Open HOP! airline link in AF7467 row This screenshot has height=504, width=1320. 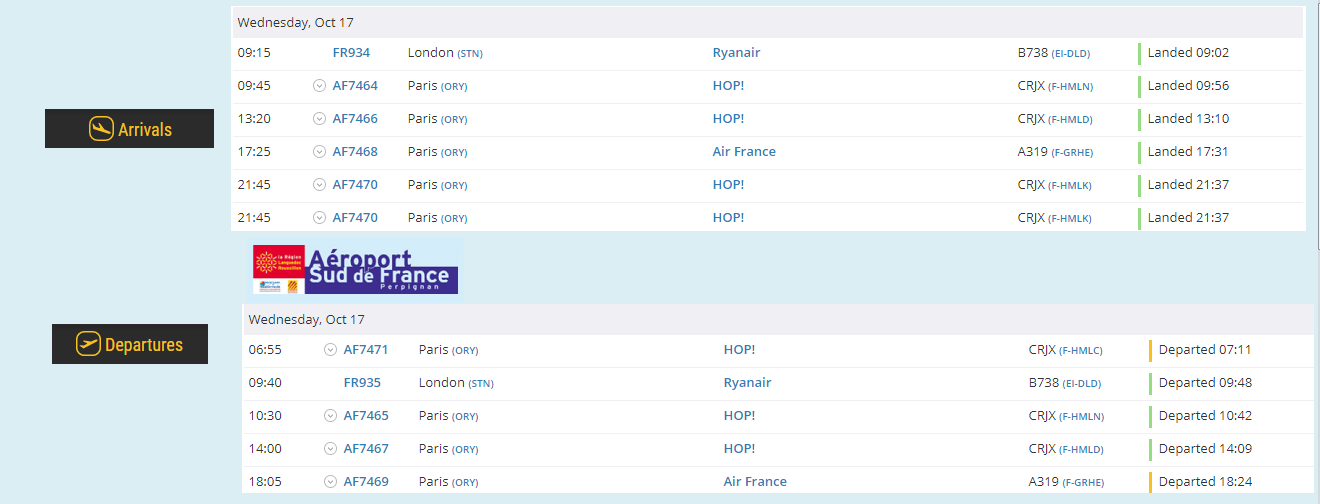[x=740, y=449]
